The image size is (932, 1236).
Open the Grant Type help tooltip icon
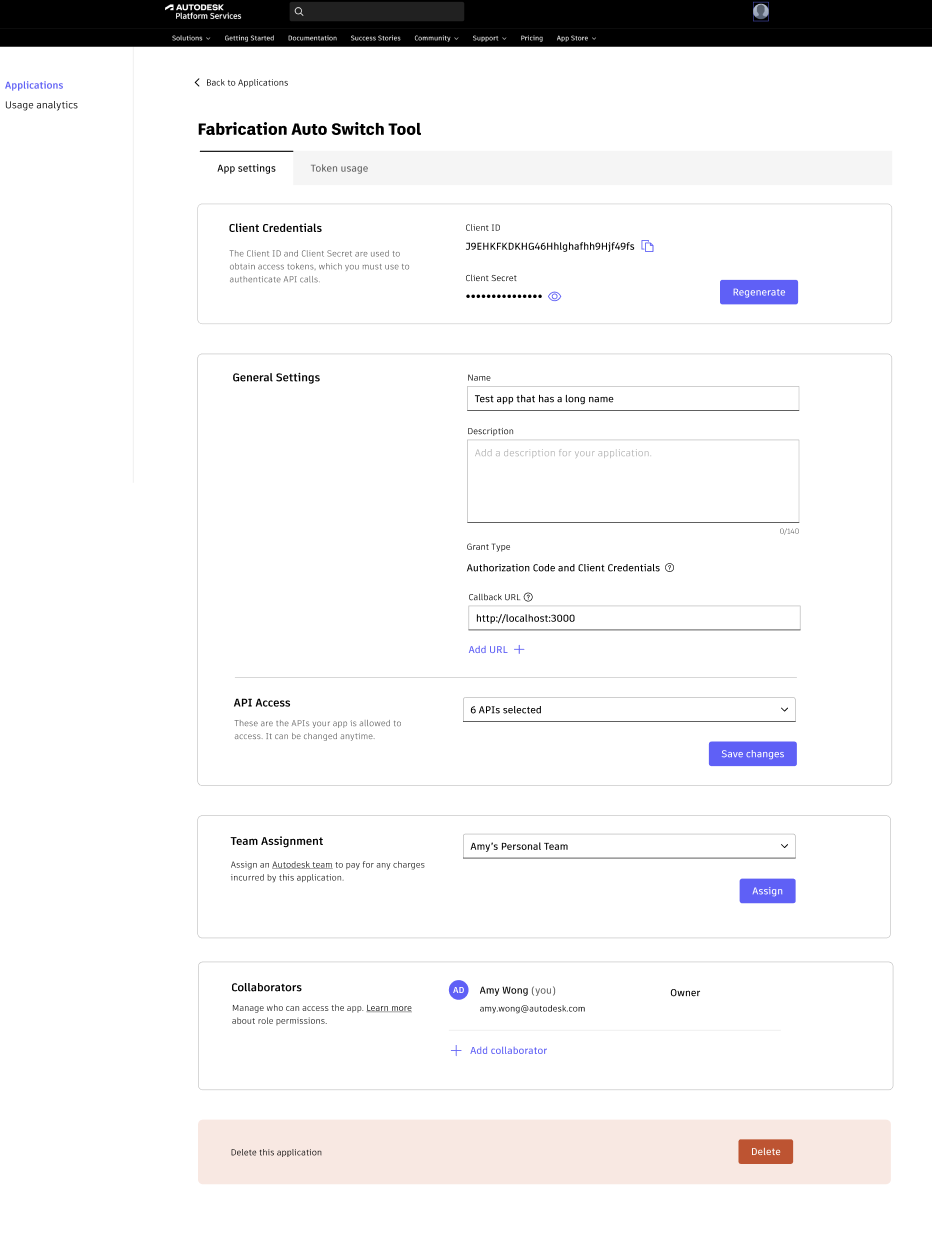tap(670, 567)
